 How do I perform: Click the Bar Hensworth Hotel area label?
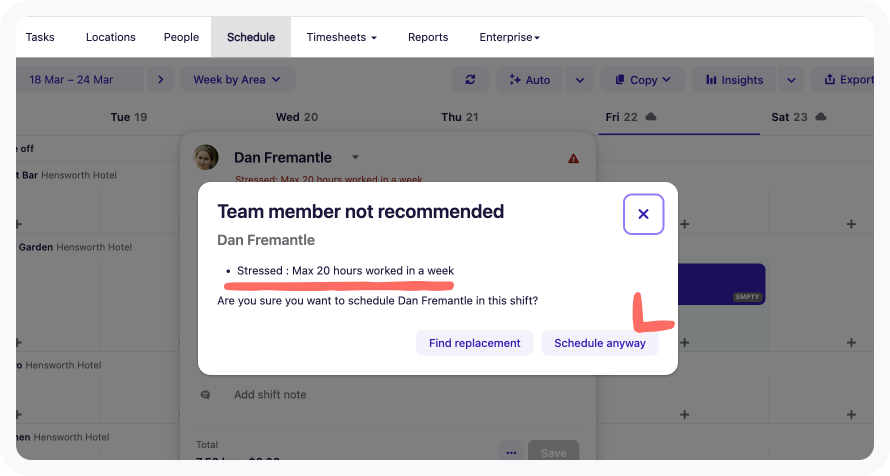(x=67, y=175)
